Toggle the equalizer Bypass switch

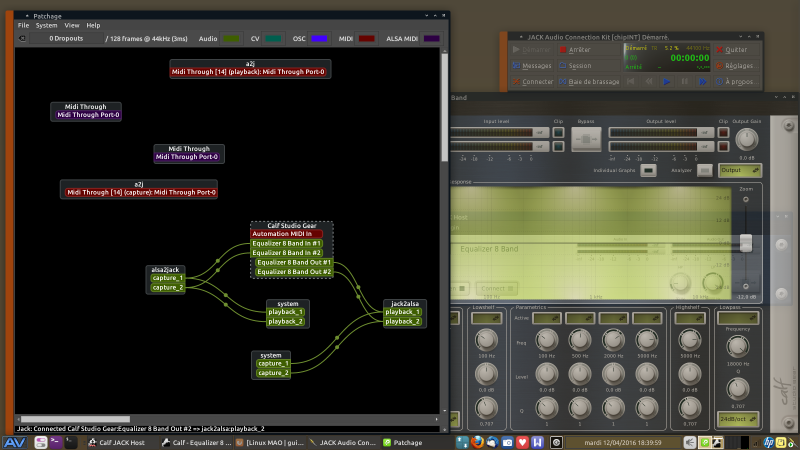(586, 138)
